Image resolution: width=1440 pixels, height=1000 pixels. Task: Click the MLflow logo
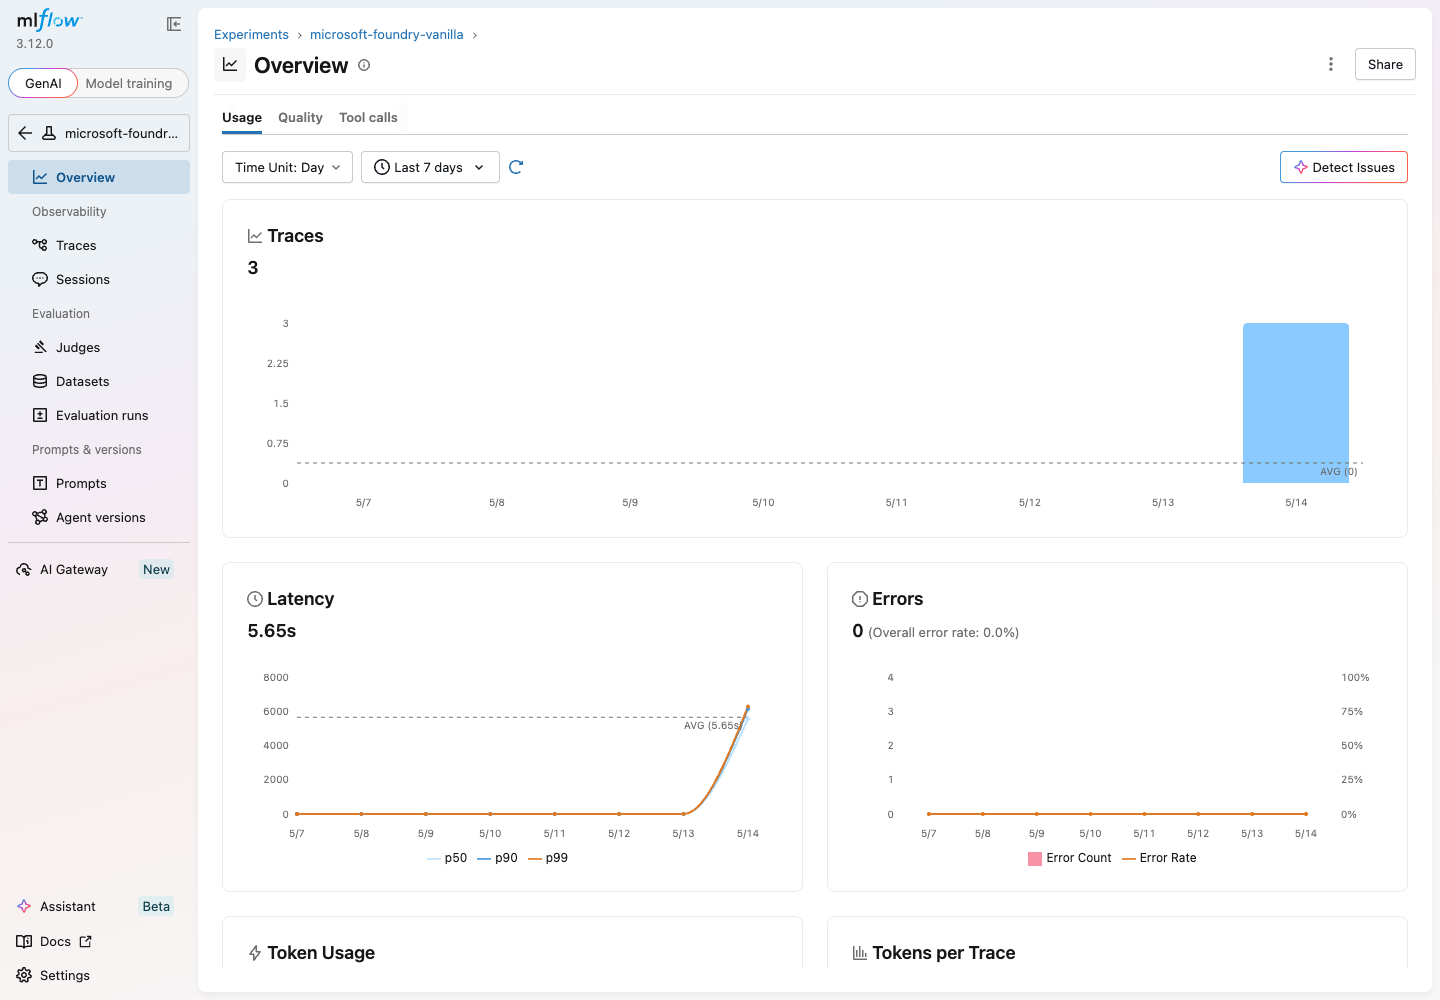tap(49, 20)
